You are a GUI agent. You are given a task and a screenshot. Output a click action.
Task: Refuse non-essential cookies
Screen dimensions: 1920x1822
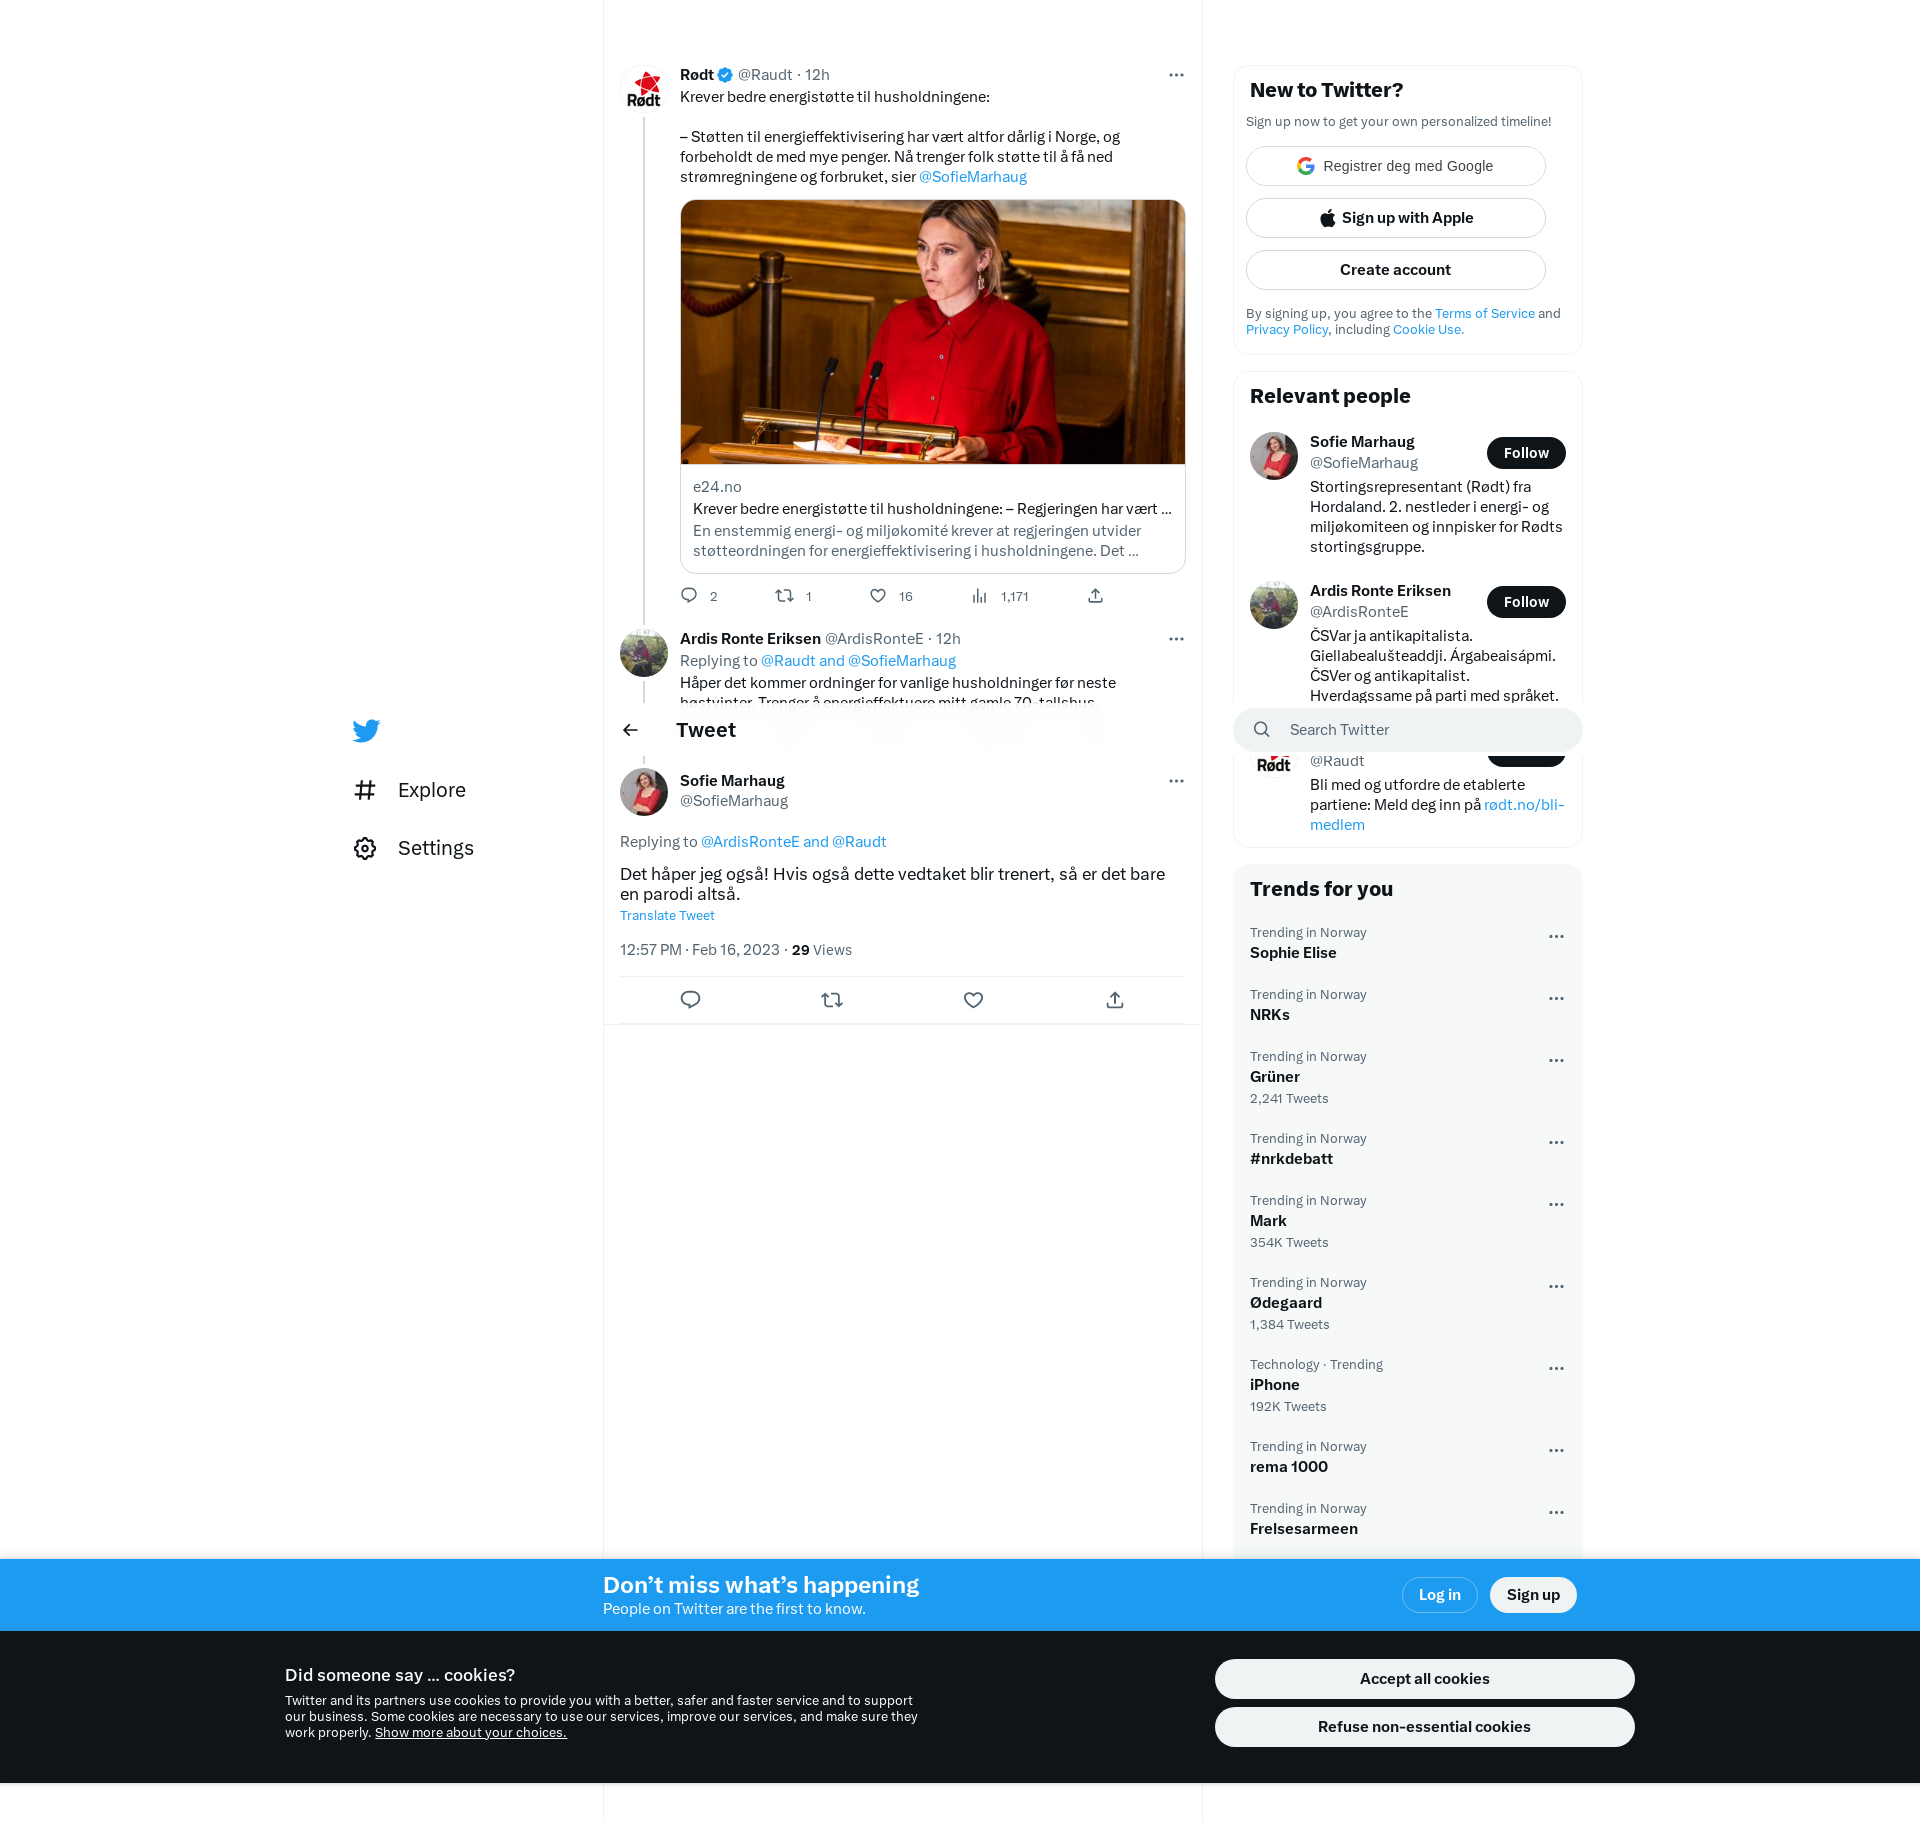[1424, 1727]
